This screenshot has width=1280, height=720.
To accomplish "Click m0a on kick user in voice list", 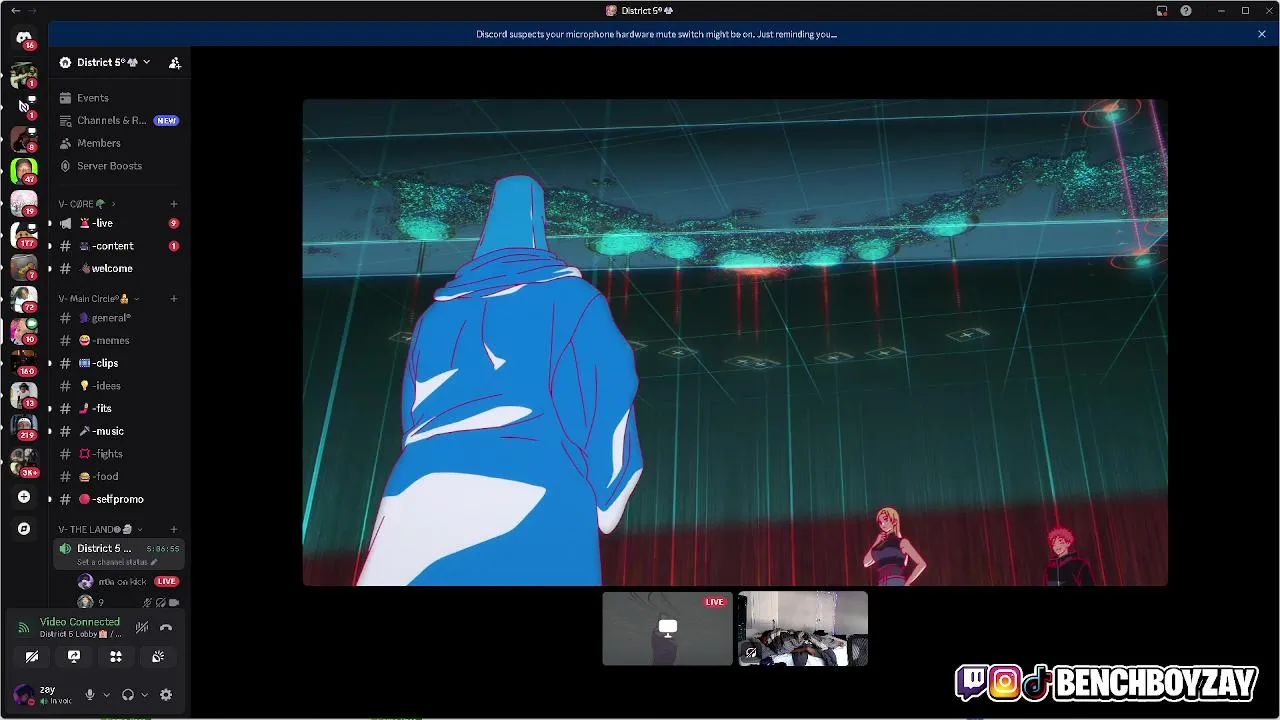I will 128,581.
